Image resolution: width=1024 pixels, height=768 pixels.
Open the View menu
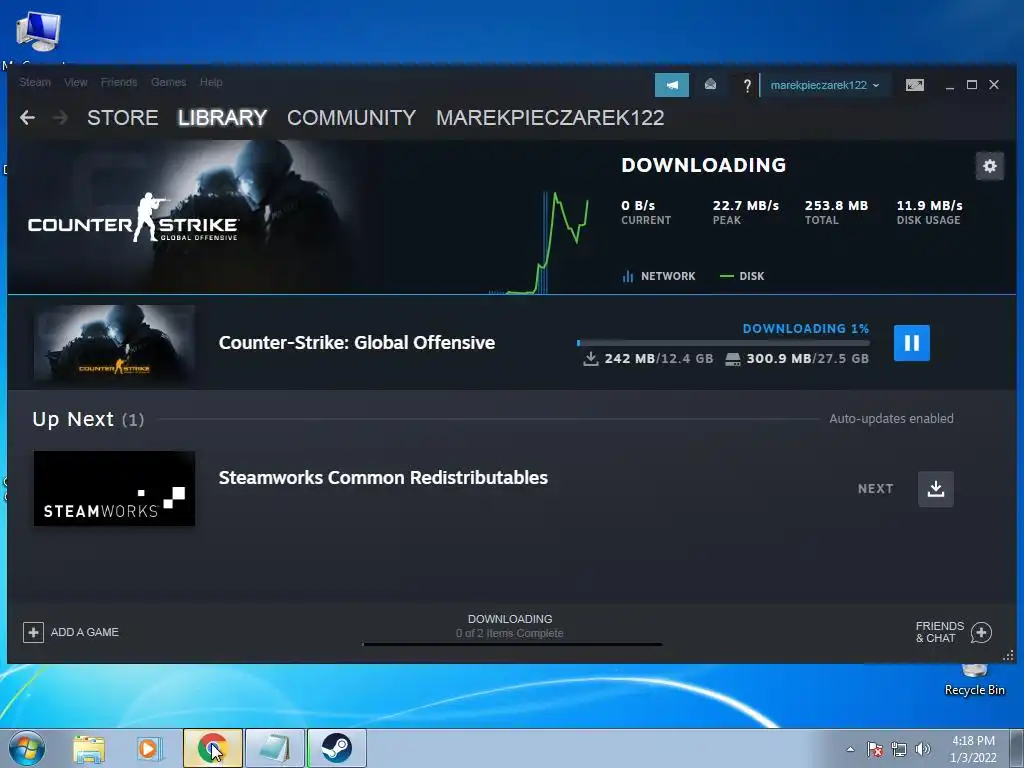click(x=76, y=82)
